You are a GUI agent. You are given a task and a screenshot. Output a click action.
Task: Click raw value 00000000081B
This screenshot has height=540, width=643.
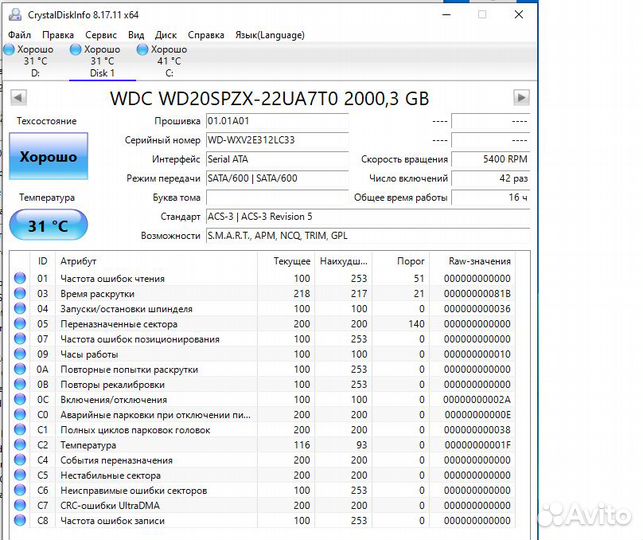(477, 294)
